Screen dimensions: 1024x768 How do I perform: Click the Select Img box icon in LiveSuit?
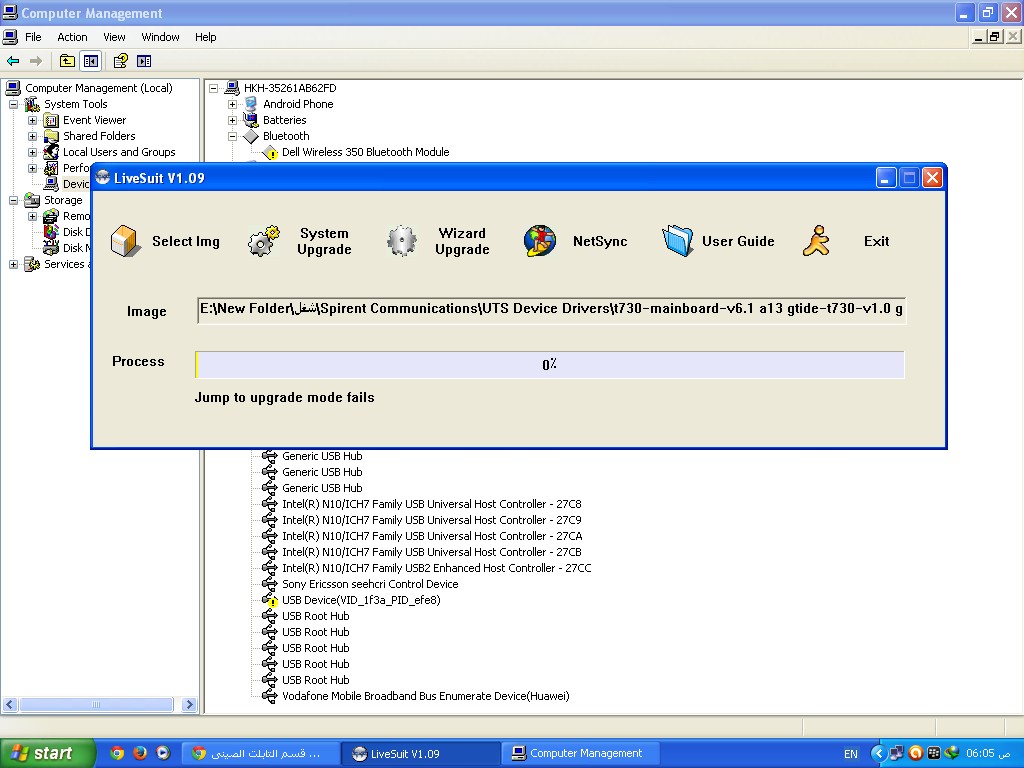(125, 241)
